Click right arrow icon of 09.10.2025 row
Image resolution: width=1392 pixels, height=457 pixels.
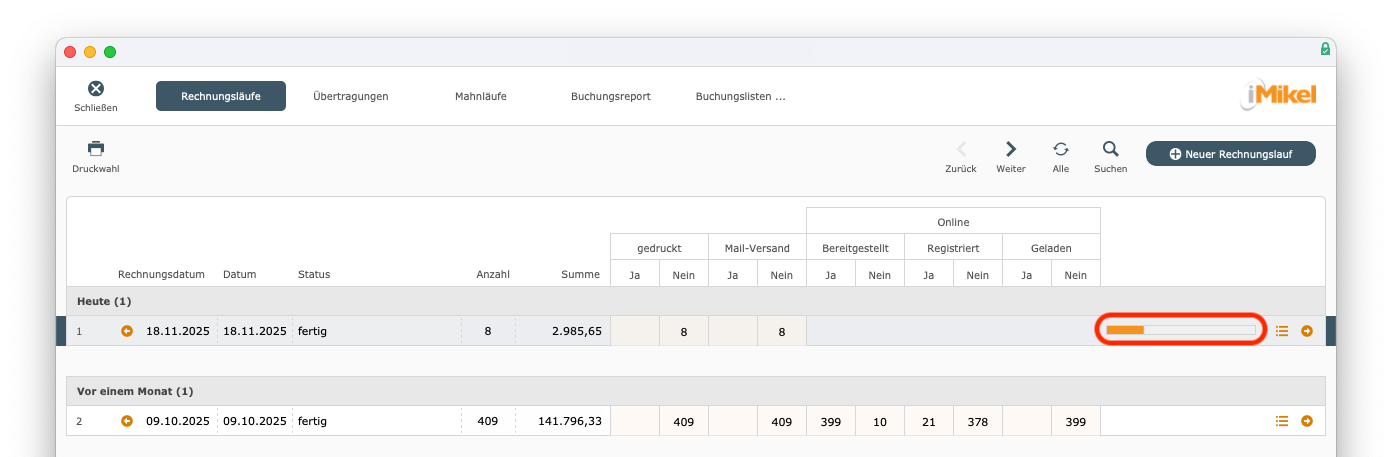(x=1307, y=421)
